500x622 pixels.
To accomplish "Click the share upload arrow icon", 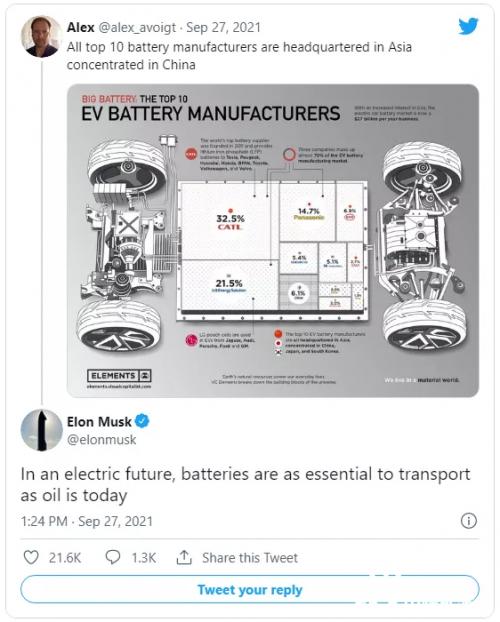I will coord(184,557).
